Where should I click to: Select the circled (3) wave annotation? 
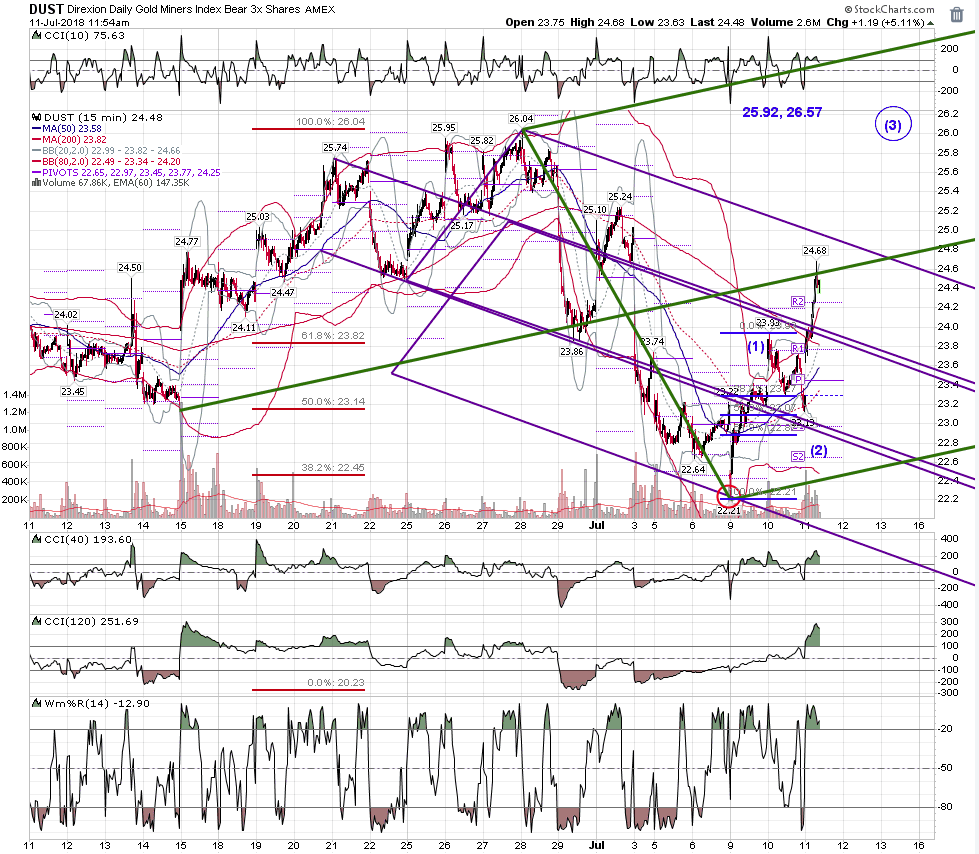[893, 125]
